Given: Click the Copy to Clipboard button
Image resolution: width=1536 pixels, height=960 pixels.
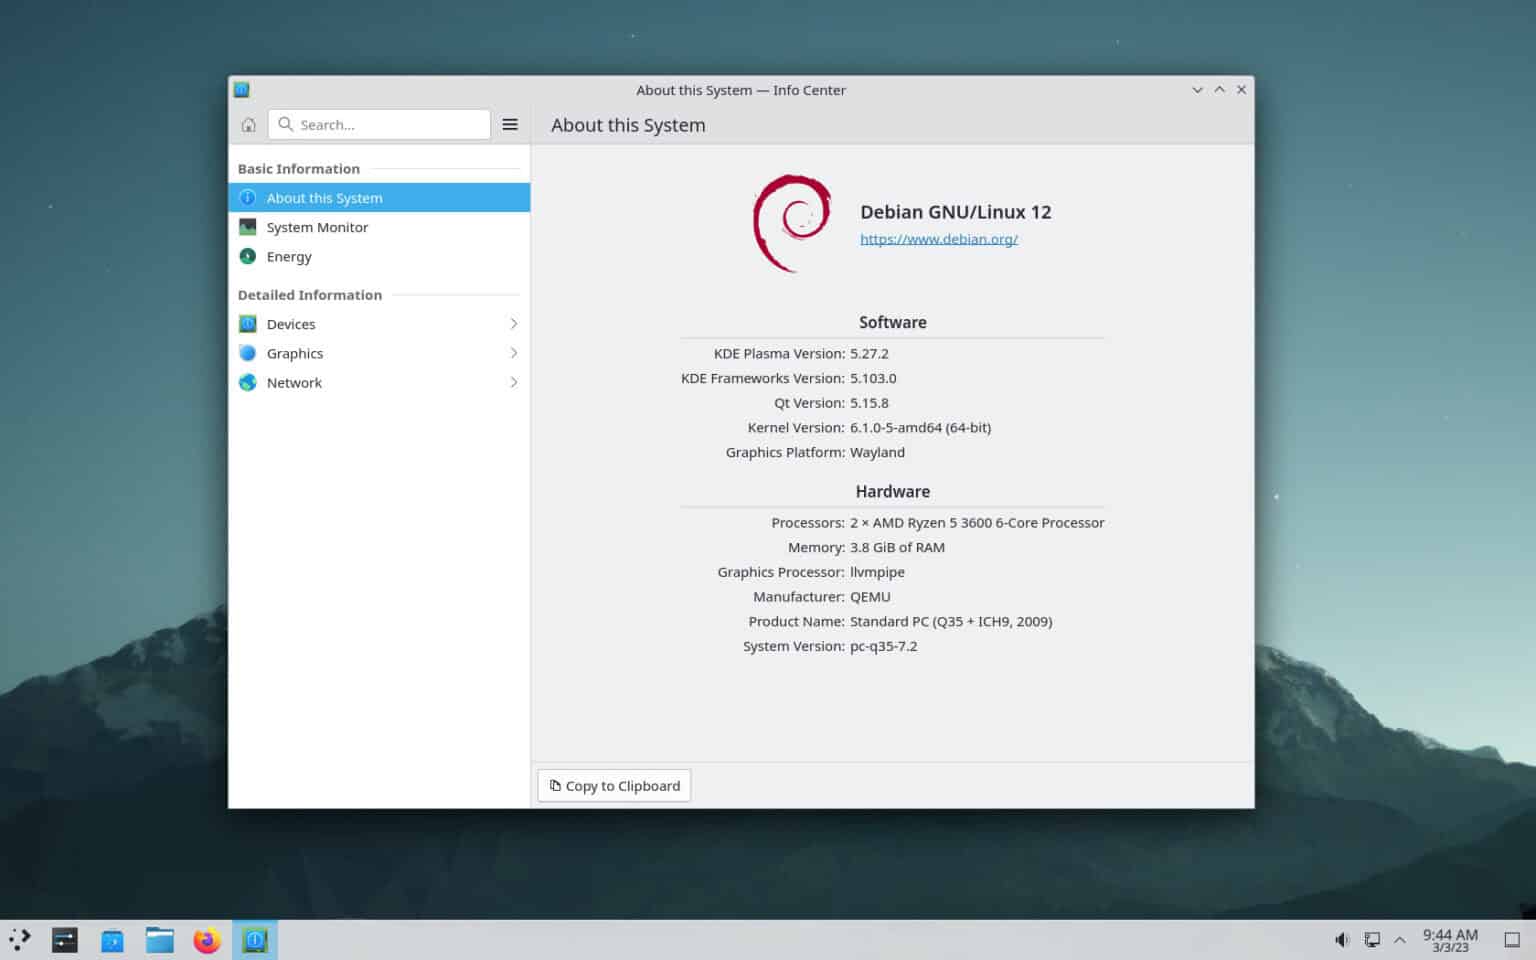Looking at the screenshot, I should [613, 785].
